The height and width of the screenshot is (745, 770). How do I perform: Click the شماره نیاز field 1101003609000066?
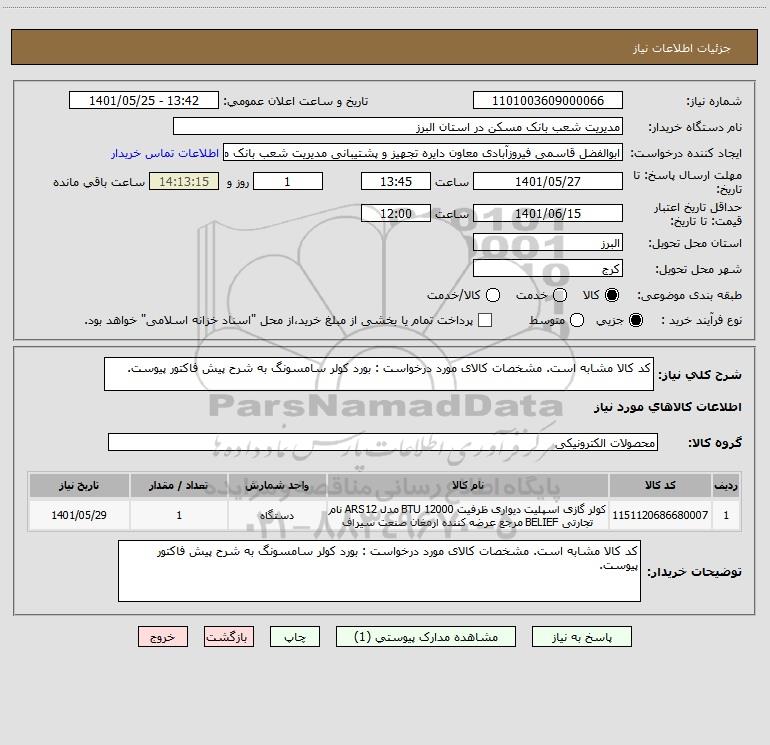point(548,100)
